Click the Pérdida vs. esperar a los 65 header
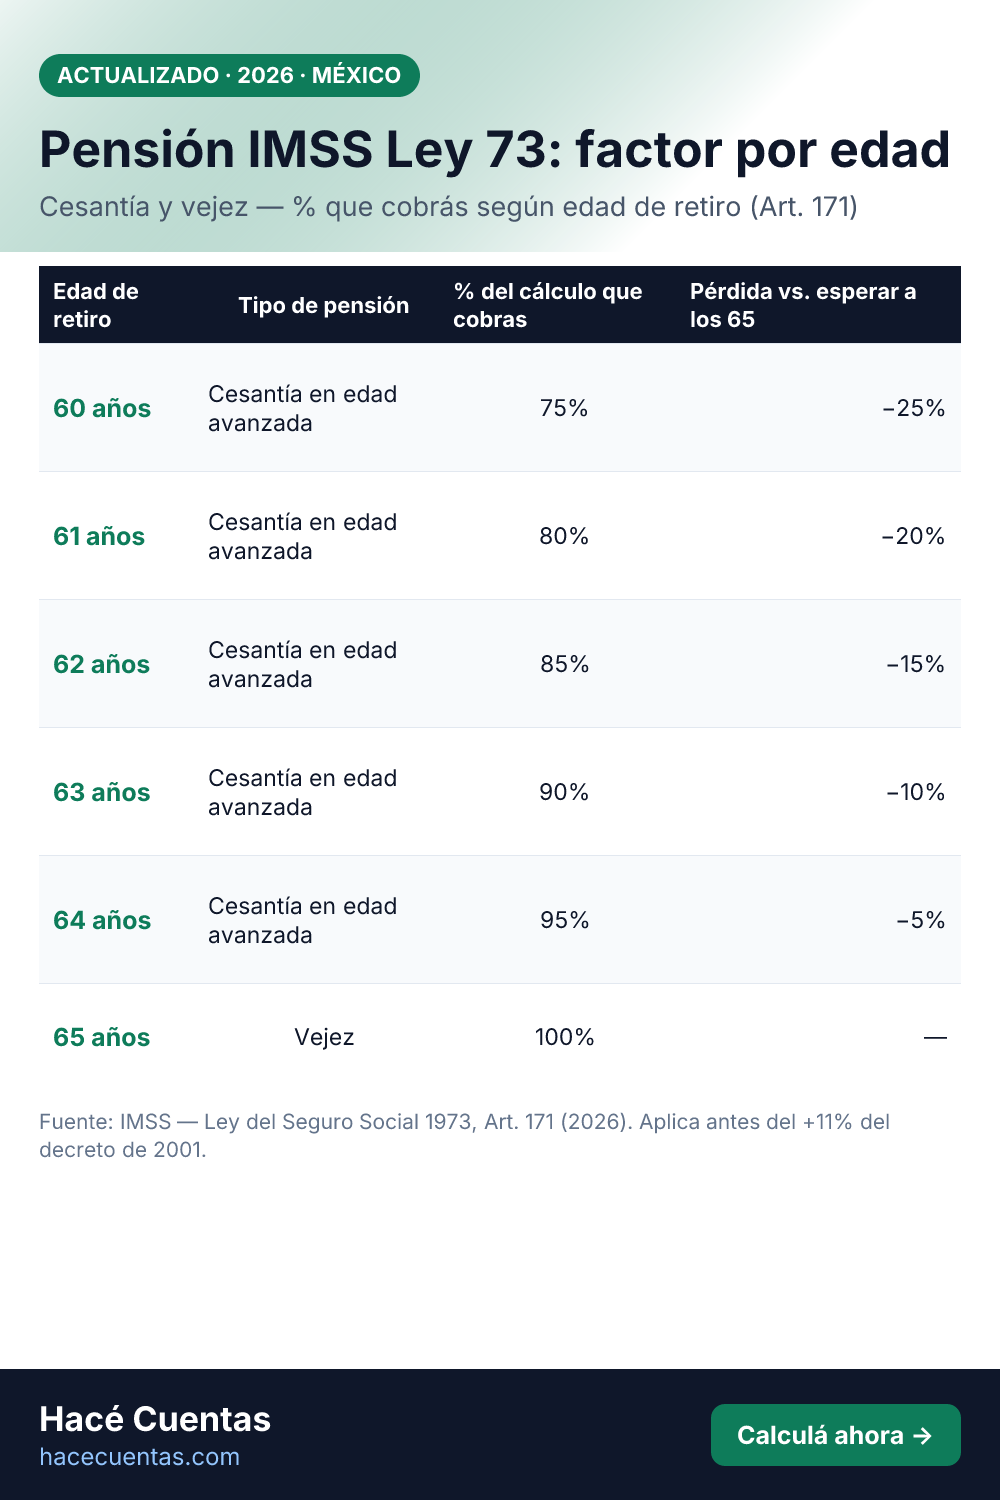Image resolution: width=1000 pixels, height=1500 pixels. [803, 305]
